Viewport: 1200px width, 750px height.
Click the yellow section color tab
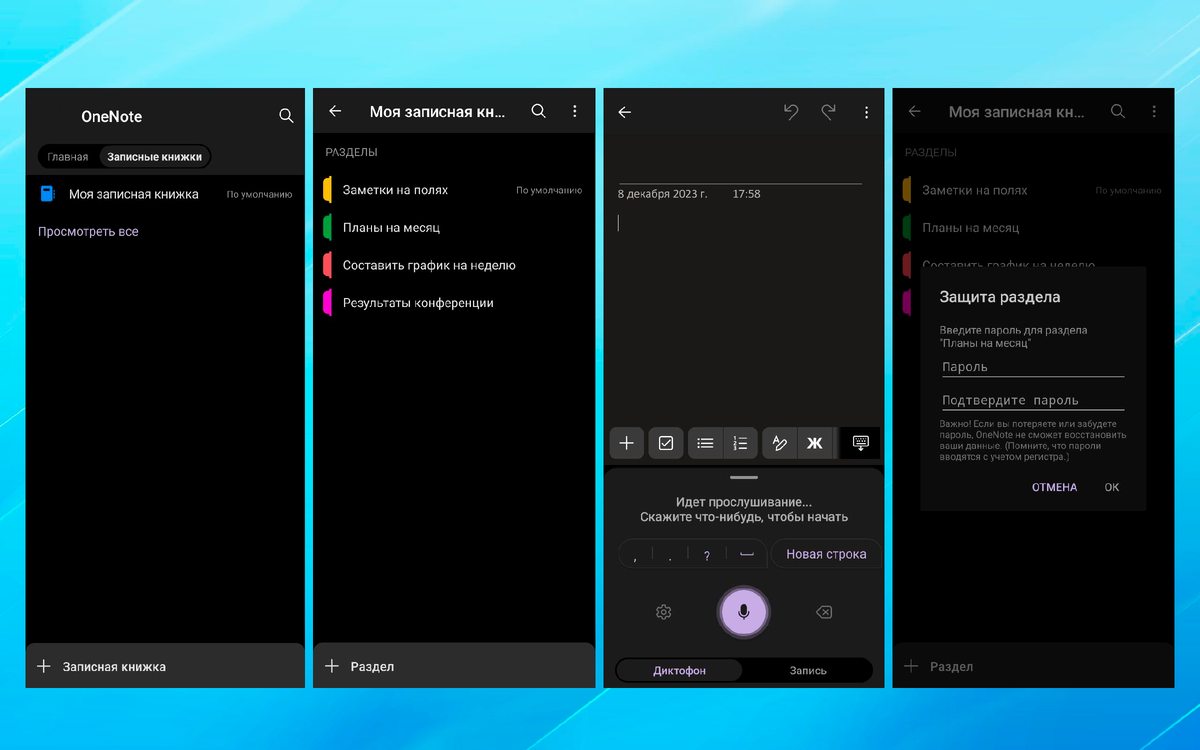[x=327, y=190]
